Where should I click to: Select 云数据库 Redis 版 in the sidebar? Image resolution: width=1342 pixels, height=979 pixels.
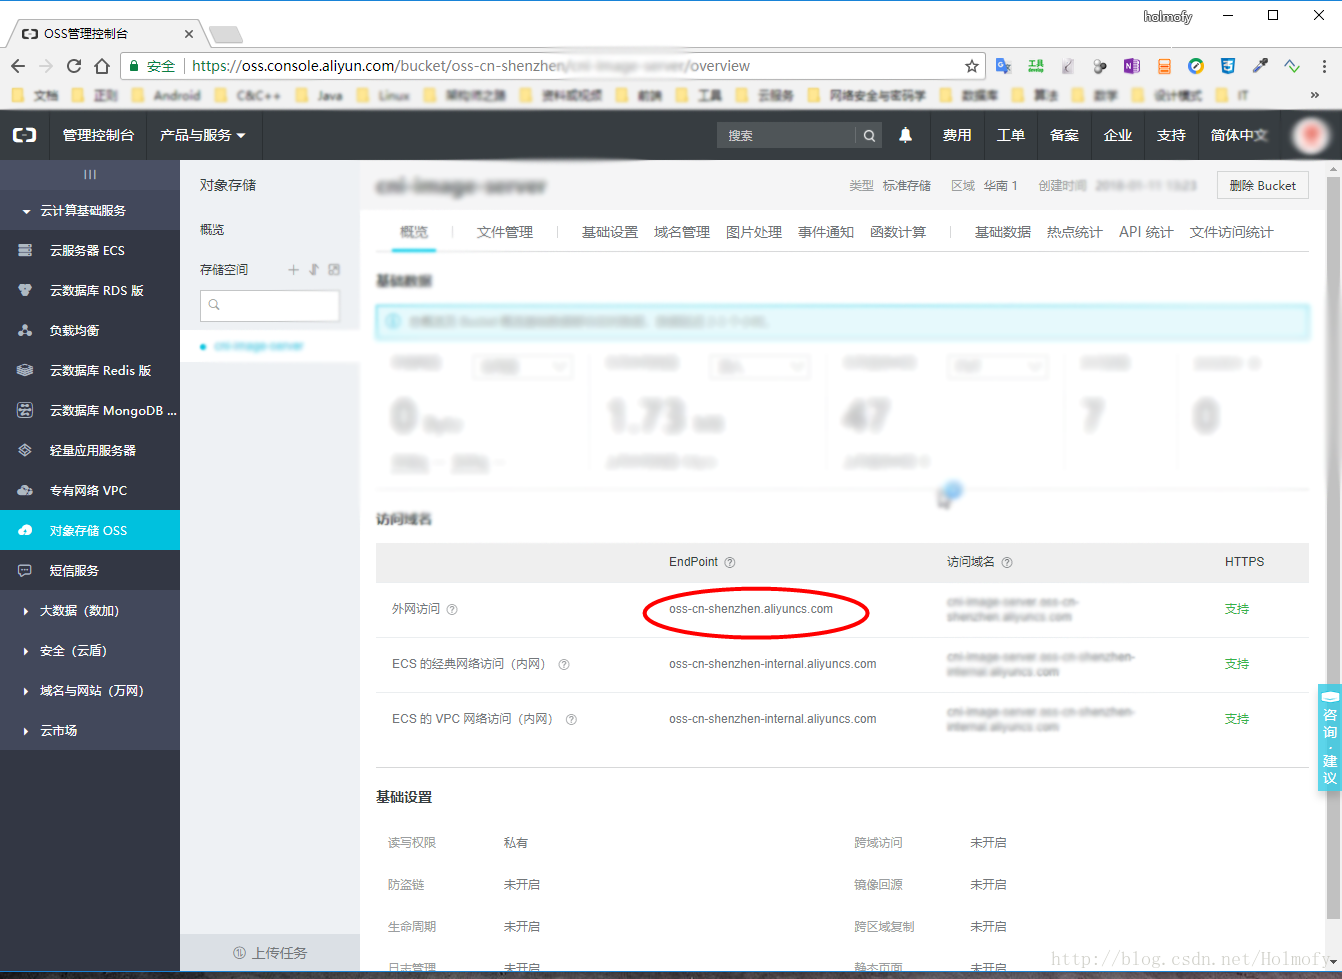click(90, 371)
